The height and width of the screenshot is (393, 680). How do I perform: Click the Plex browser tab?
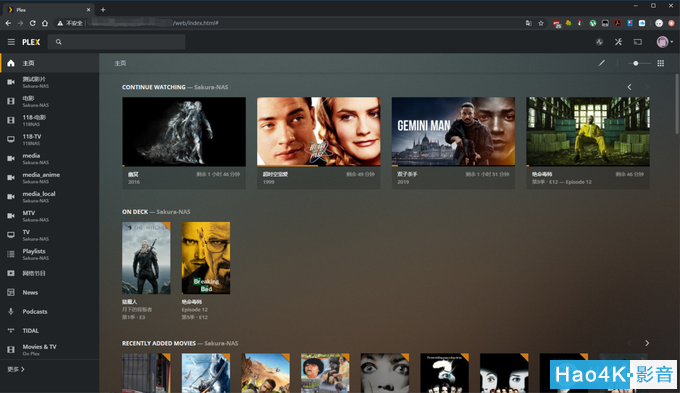pyautogui.click(x=49, y=10)
